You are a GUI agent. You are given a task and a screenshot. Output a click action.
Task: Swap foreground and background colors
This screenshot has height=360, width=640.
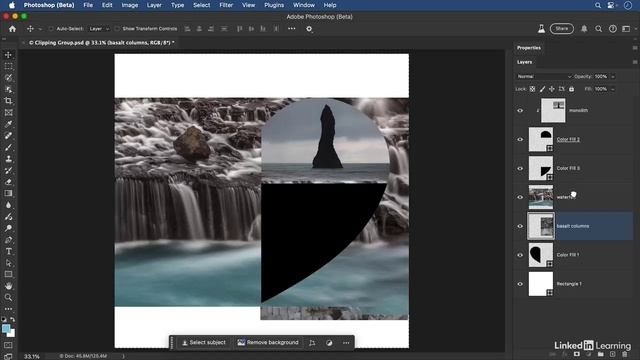[13, 320]
